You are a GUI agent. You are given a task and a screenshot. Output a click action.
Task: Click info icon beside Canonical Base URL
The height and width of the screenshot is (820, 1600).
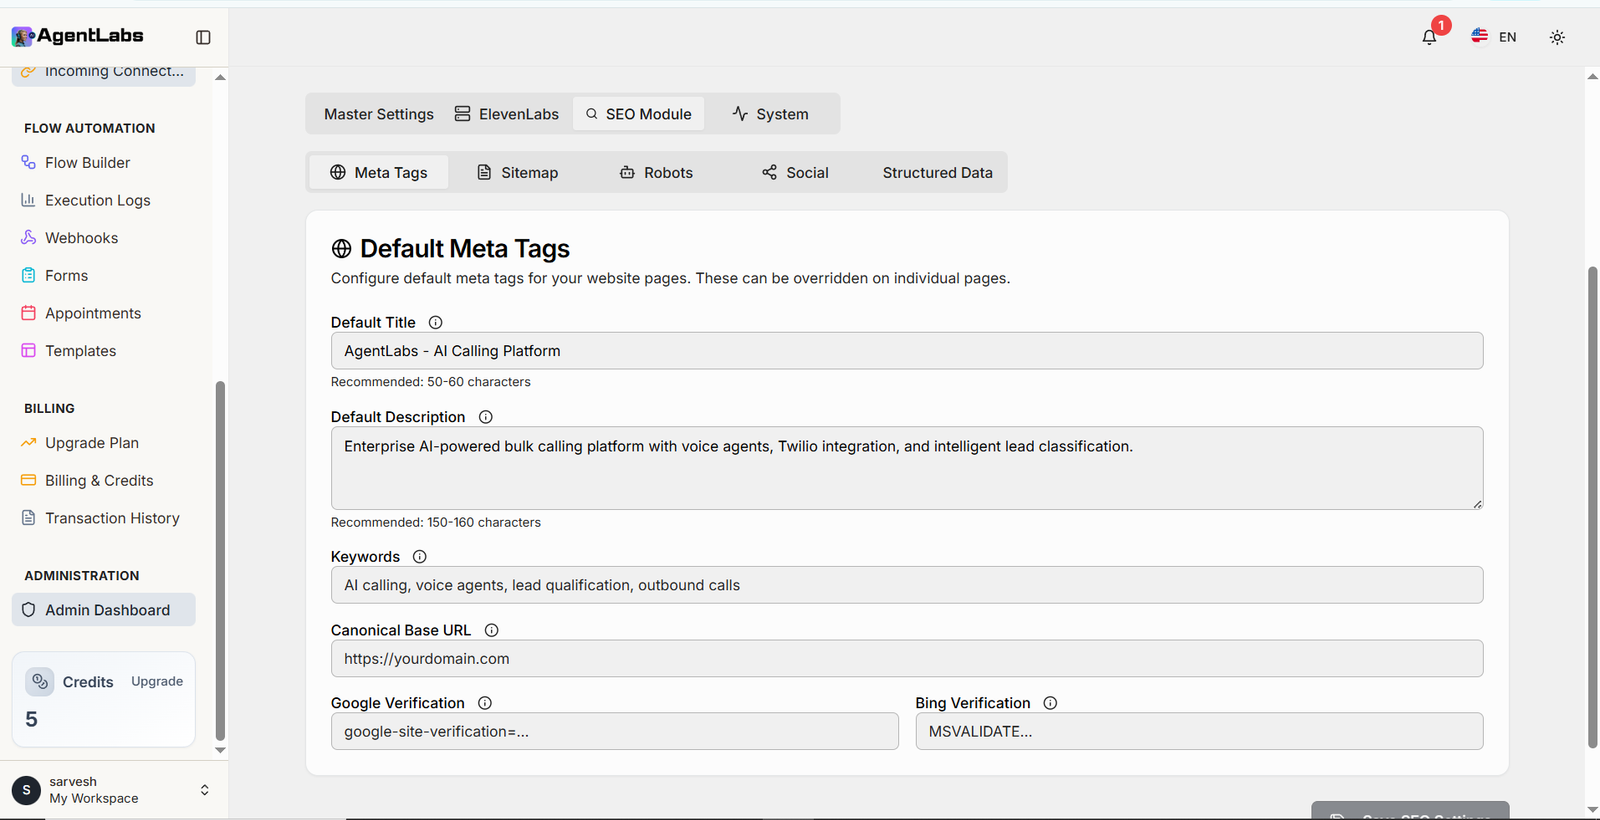(x=491, y=630)
